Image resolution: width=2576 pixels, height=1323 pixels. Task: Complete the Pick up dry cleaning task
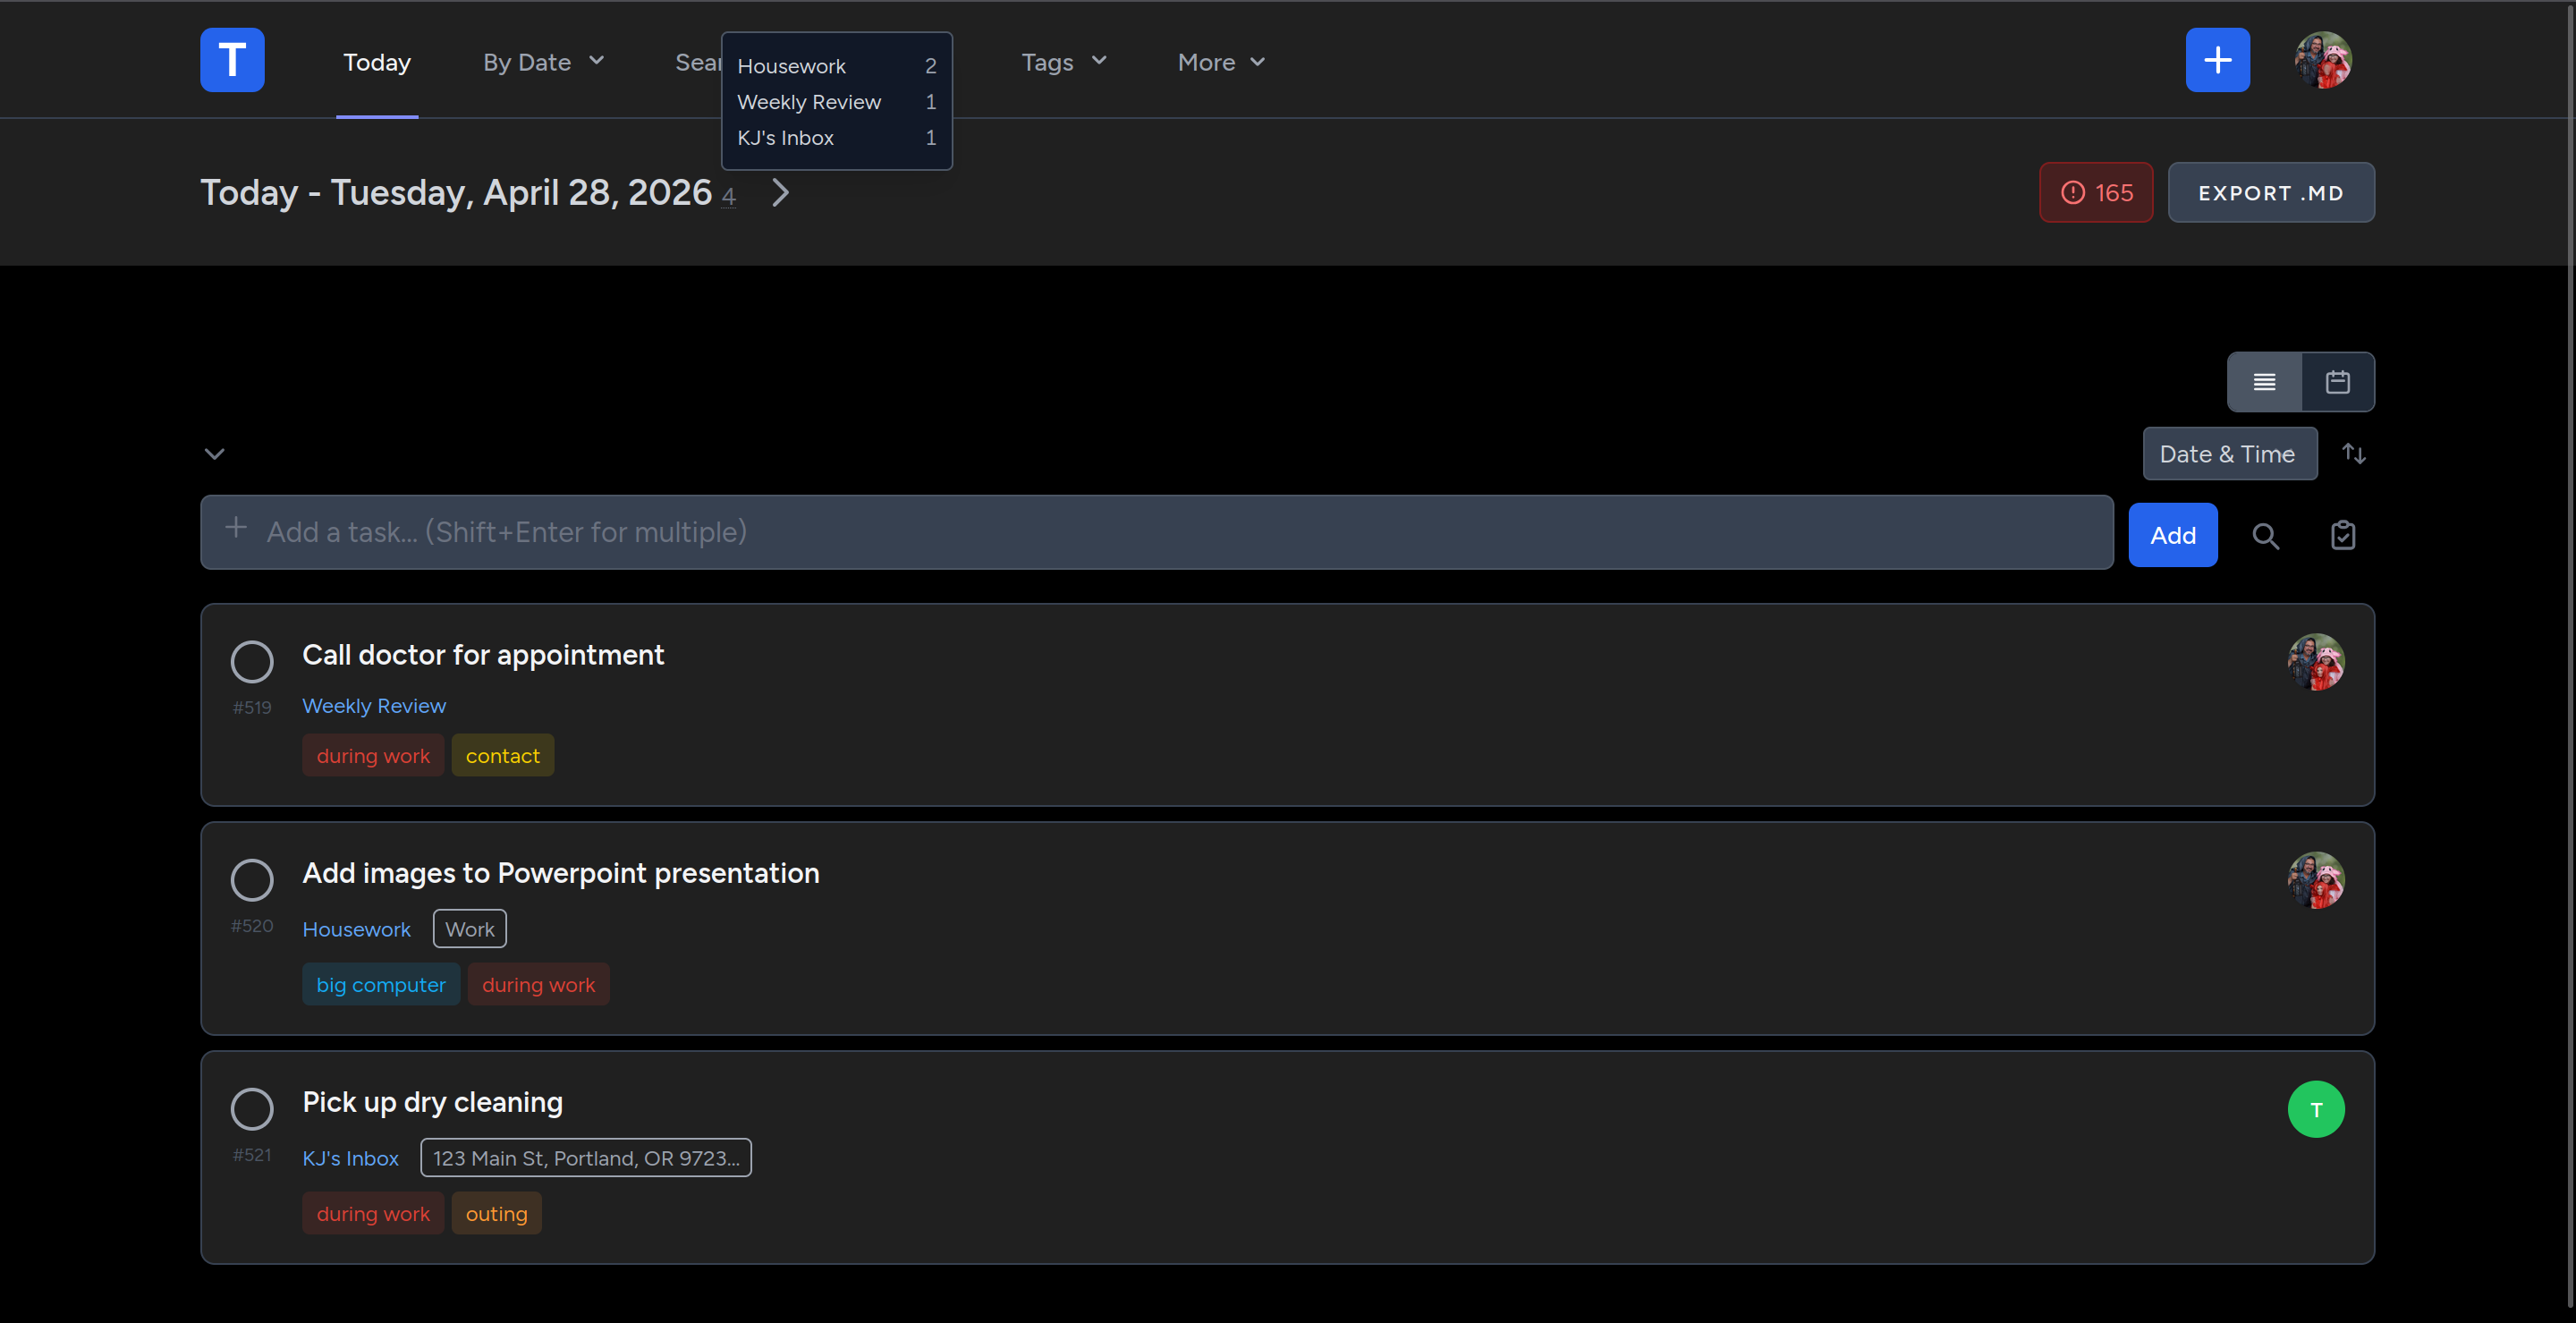point(251,1109)
